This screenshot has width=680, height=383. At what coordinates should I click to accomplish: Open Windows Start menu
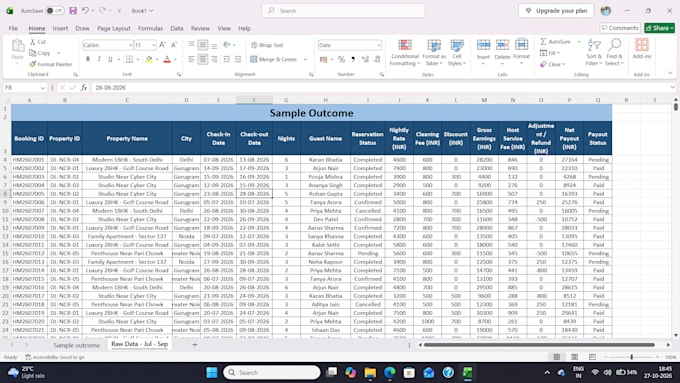click(212, 372)
